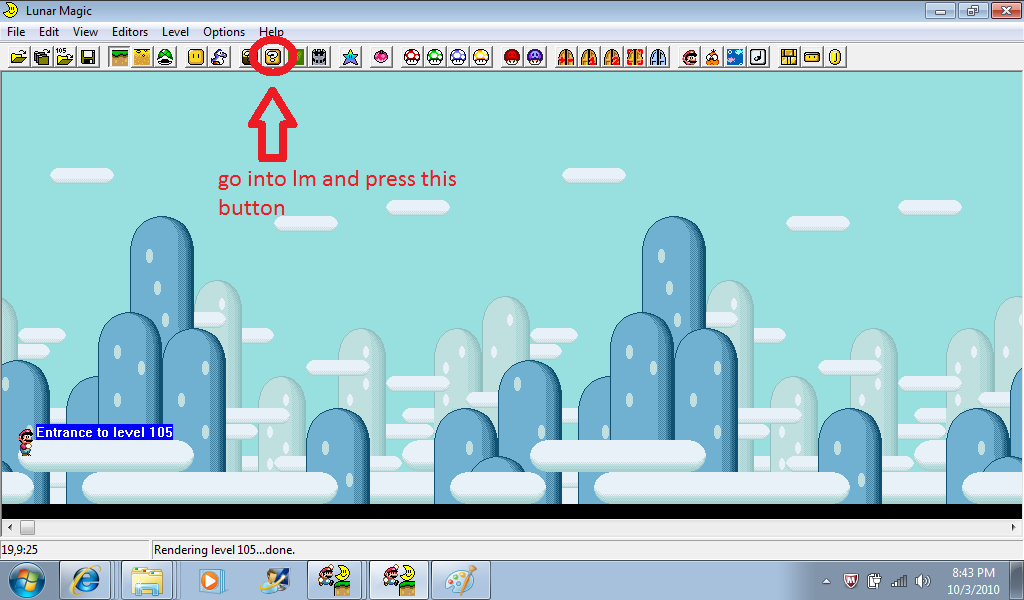Open the Editors menu
The height and width of the screenshot is (600, 1024).
(x=130, y=32)
